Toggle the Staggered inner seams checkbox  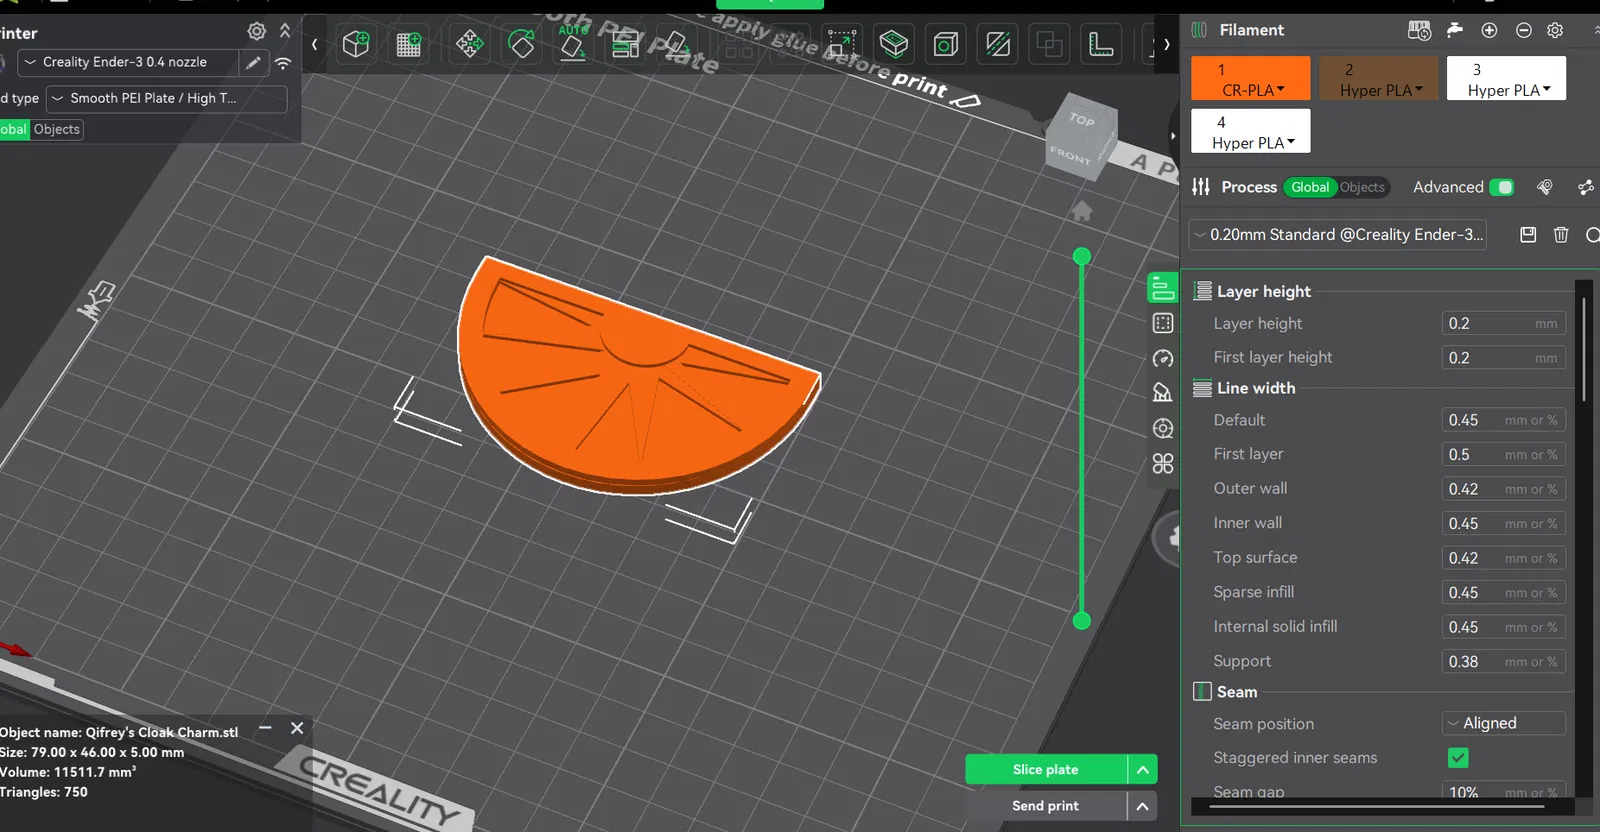[x=1458, y=758]
